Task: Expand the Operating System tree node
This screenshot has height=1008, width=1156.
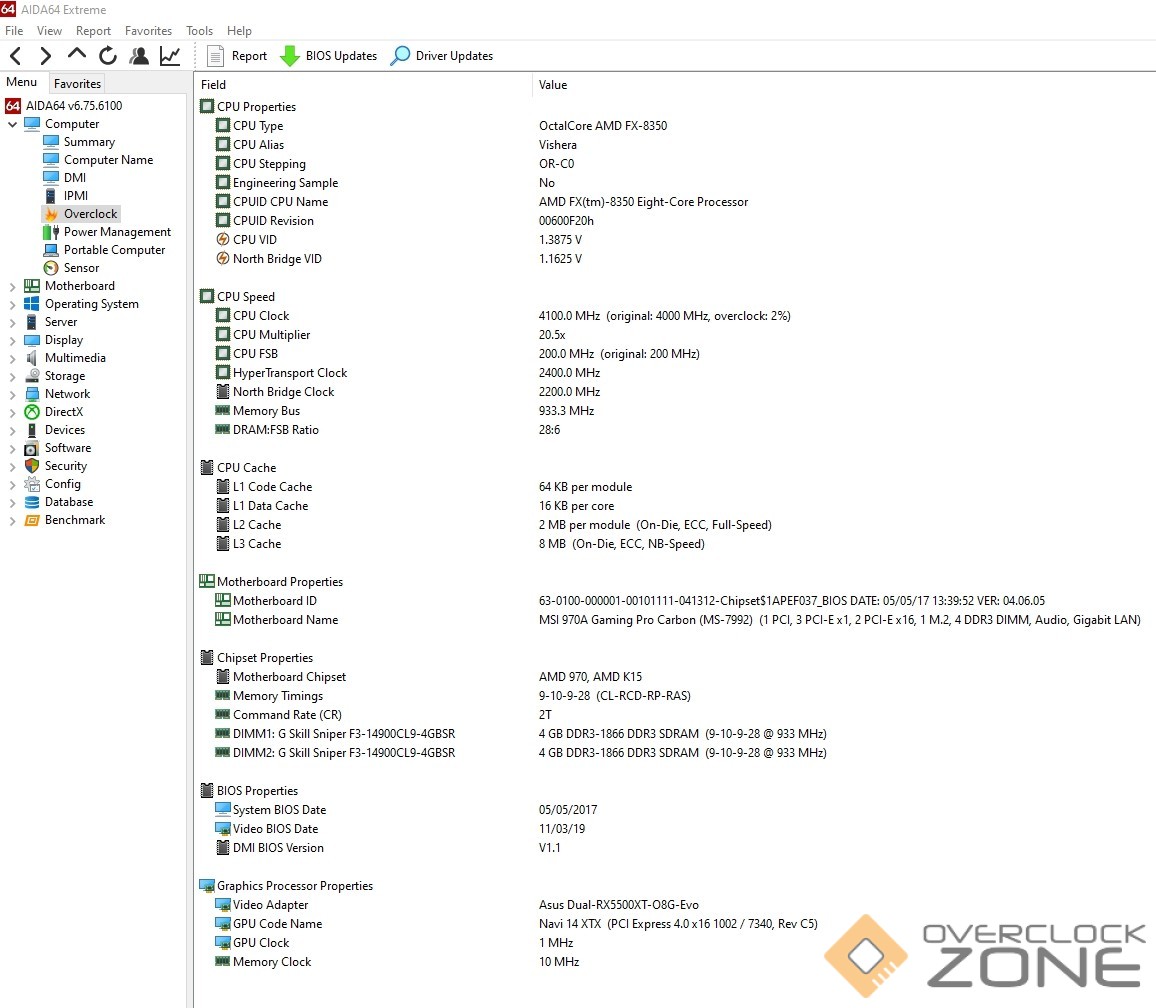Action: [12, 305]
